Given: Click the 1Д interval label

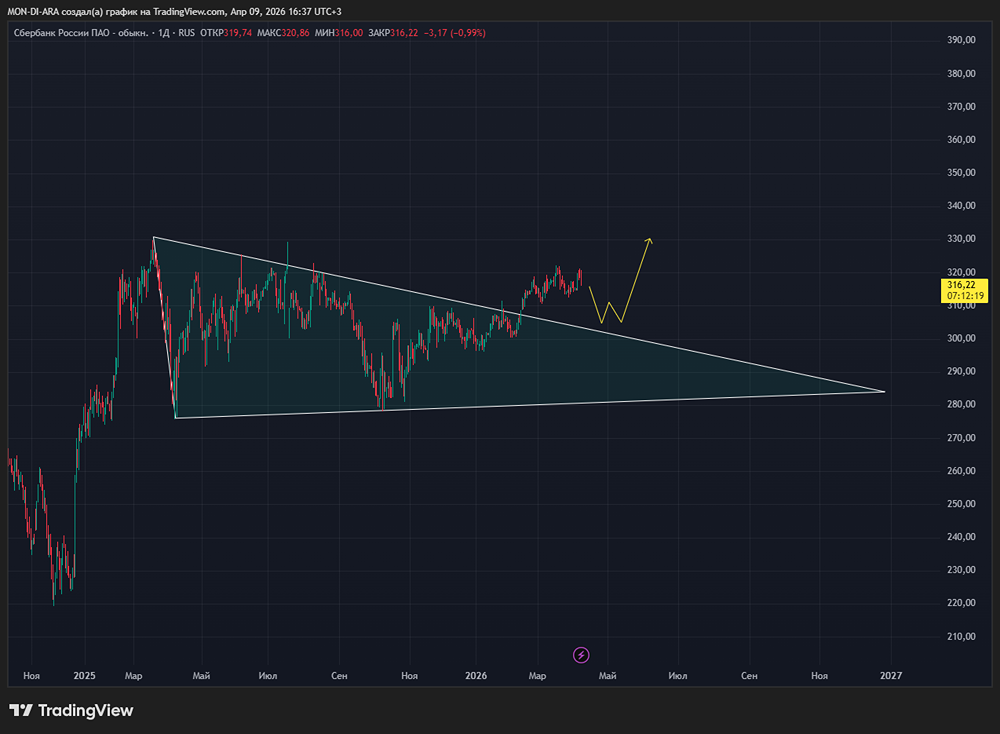Looking at the screenshot, I should click(164, 33).
